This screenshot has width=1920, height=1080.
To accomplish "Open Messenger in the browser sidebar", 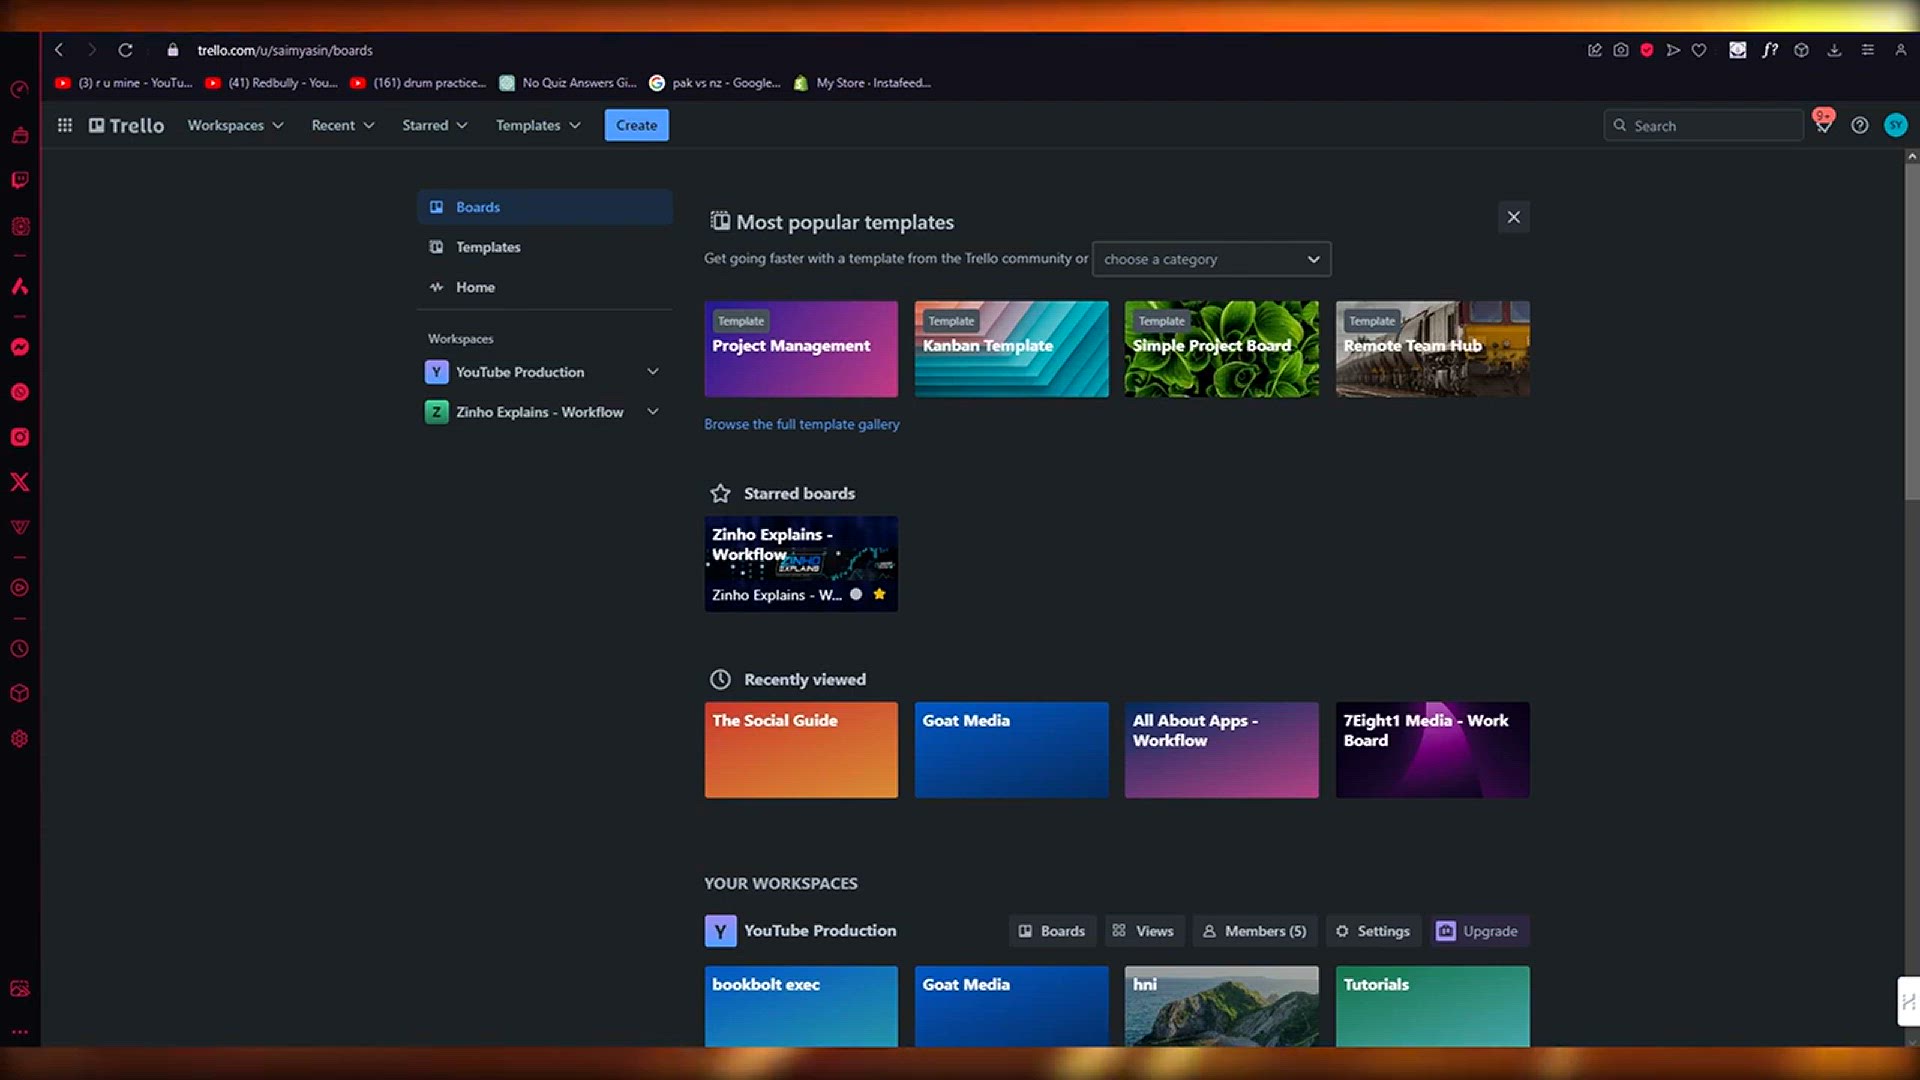I will click(x=20, y=347).
